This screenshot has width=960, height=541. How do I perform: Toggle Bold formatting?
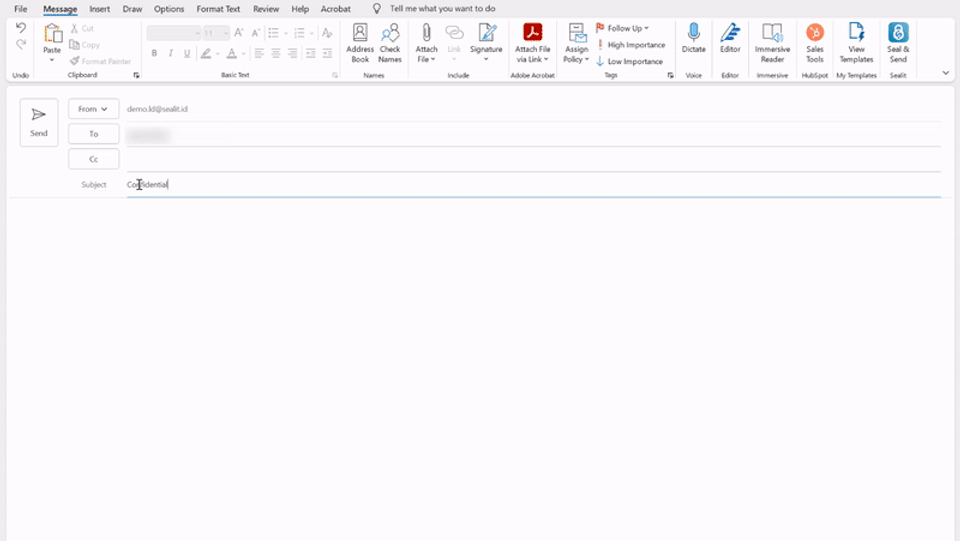pyautogui.click(x=154, y=53)
